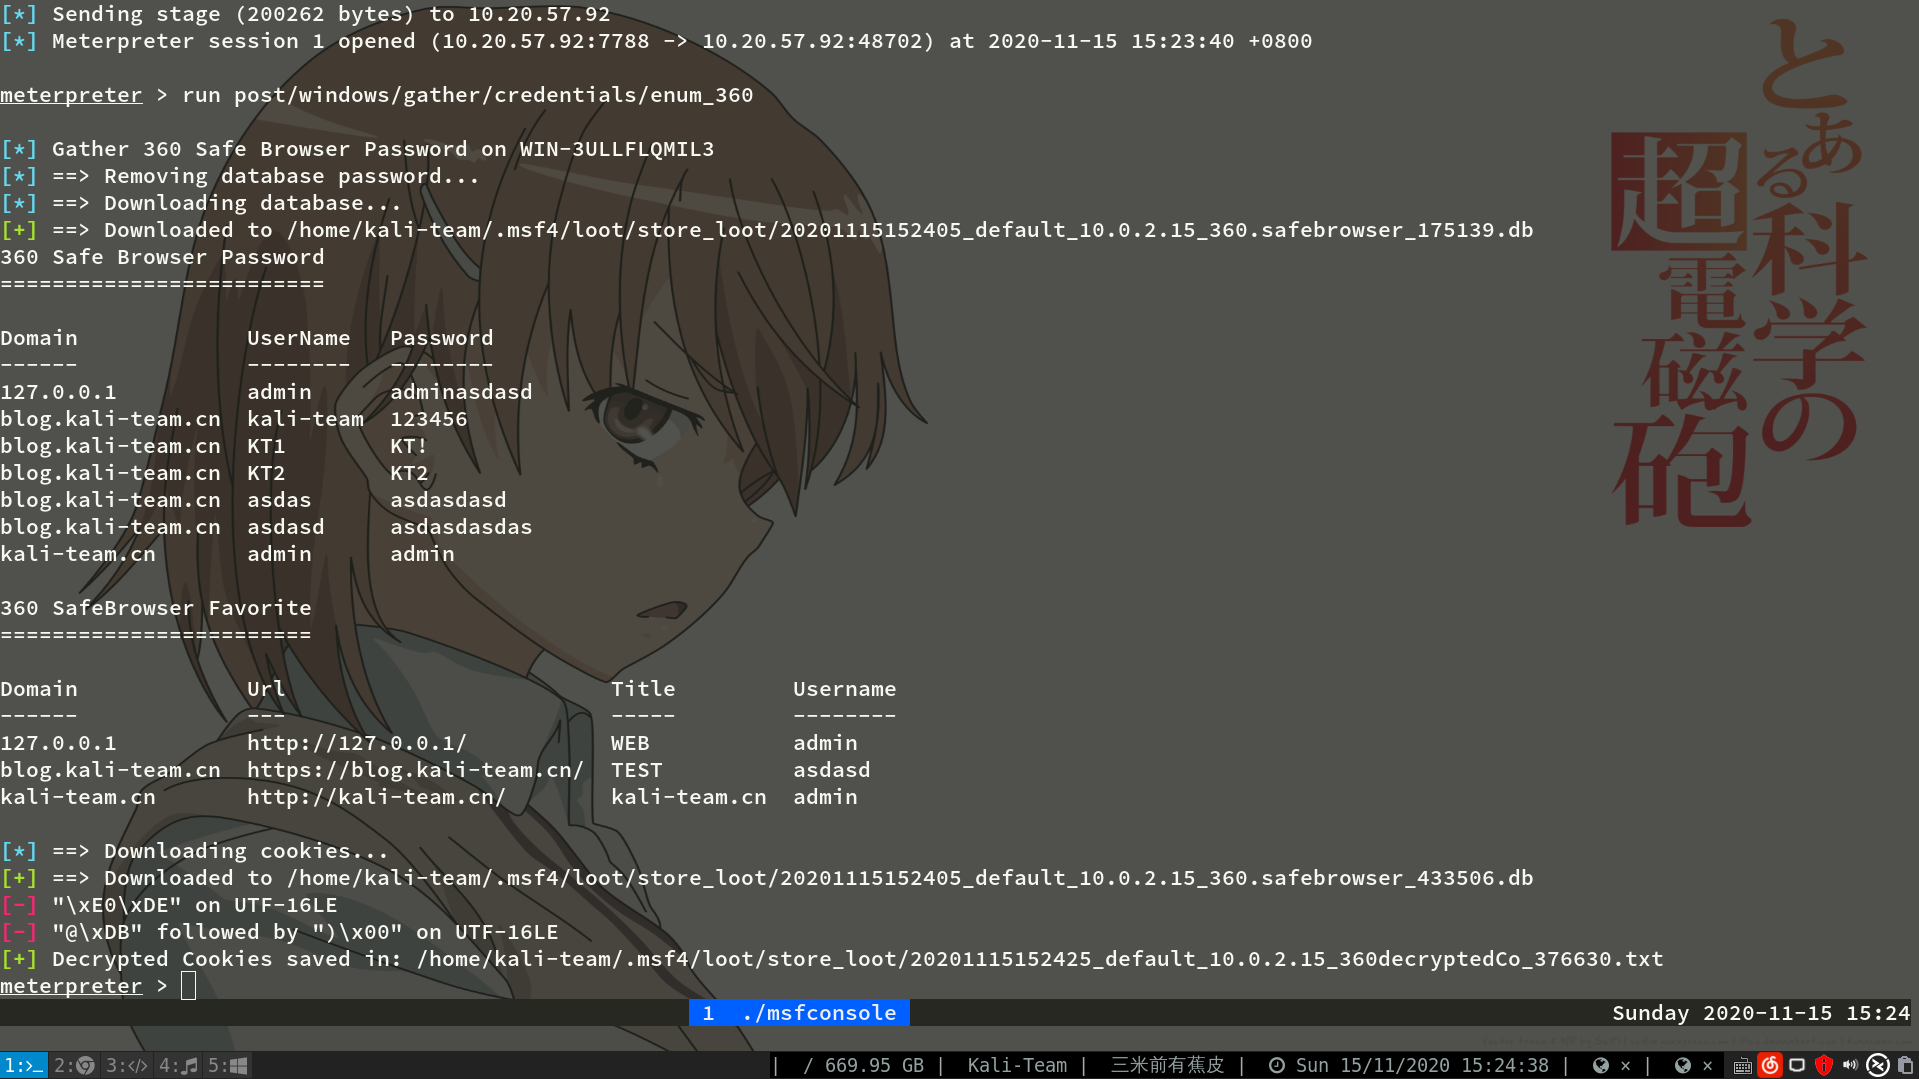Click the display monitor tray icon
The height and width of the screenshot is (1079, 1919).
pos(1797,1066)
